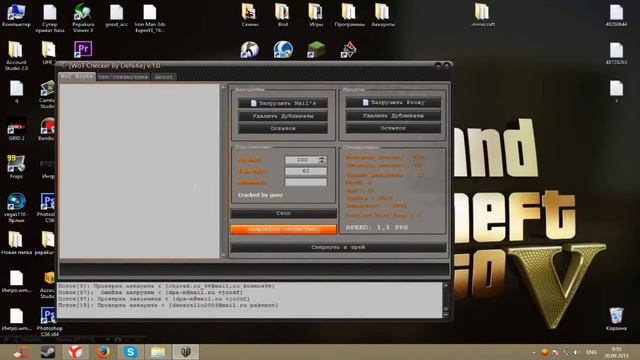The width and height of the screenshot is (640, 360).
Task: Open the Игры desktop folder
Action: (x=316, y=16)
